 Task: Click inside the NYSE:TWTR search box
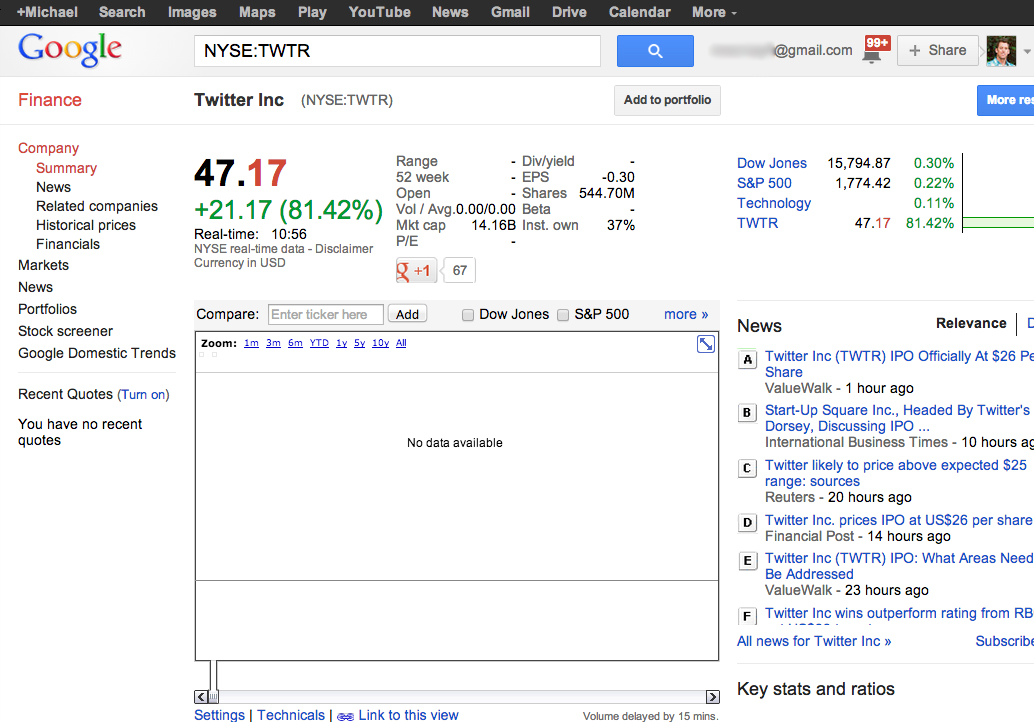coord(397,51)
